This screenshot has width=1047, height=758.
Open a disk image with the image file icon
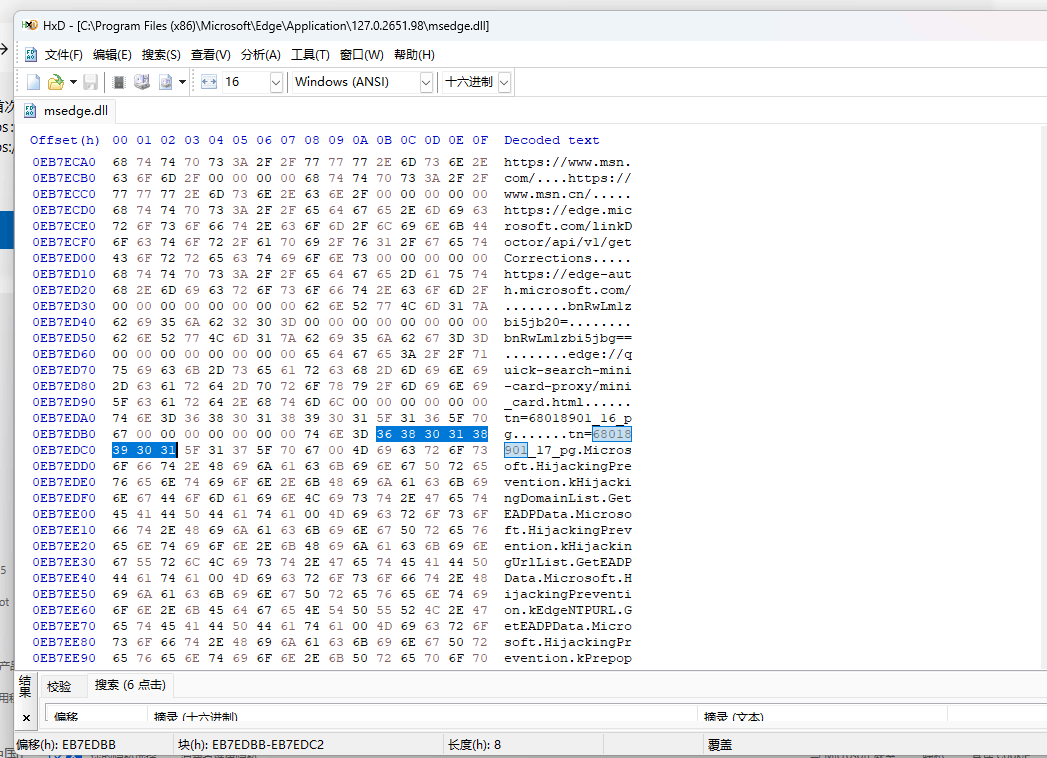(x=166, y=82)
